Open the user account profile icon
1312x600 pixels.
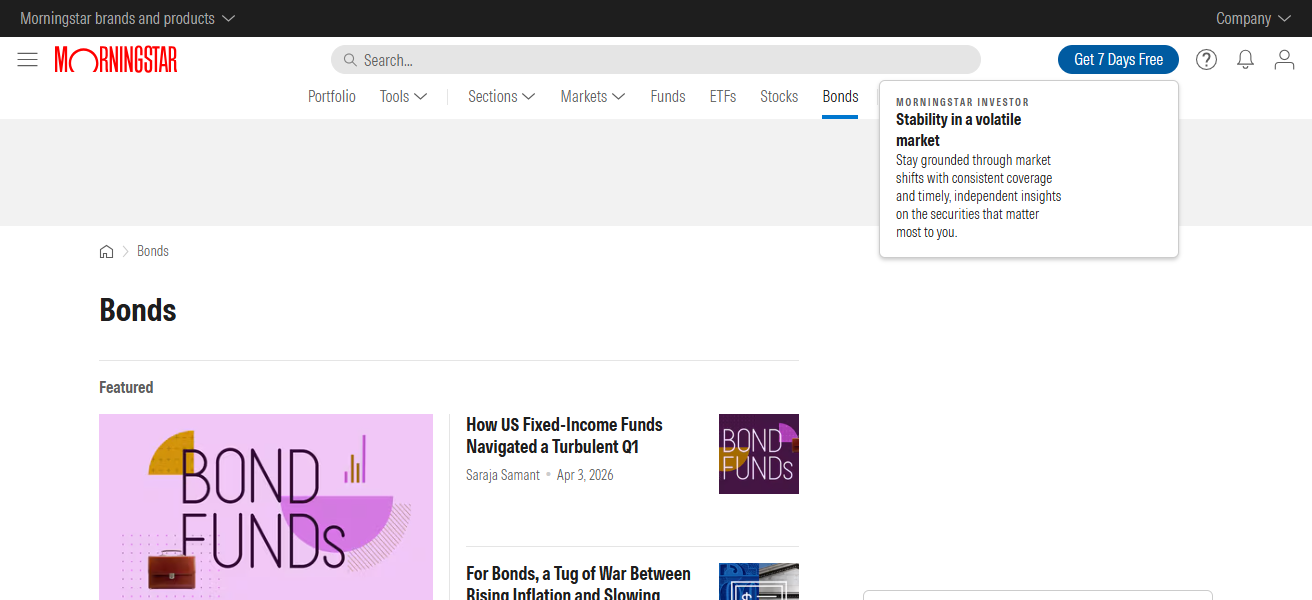pyautogui.click(x=1284, y=60)
